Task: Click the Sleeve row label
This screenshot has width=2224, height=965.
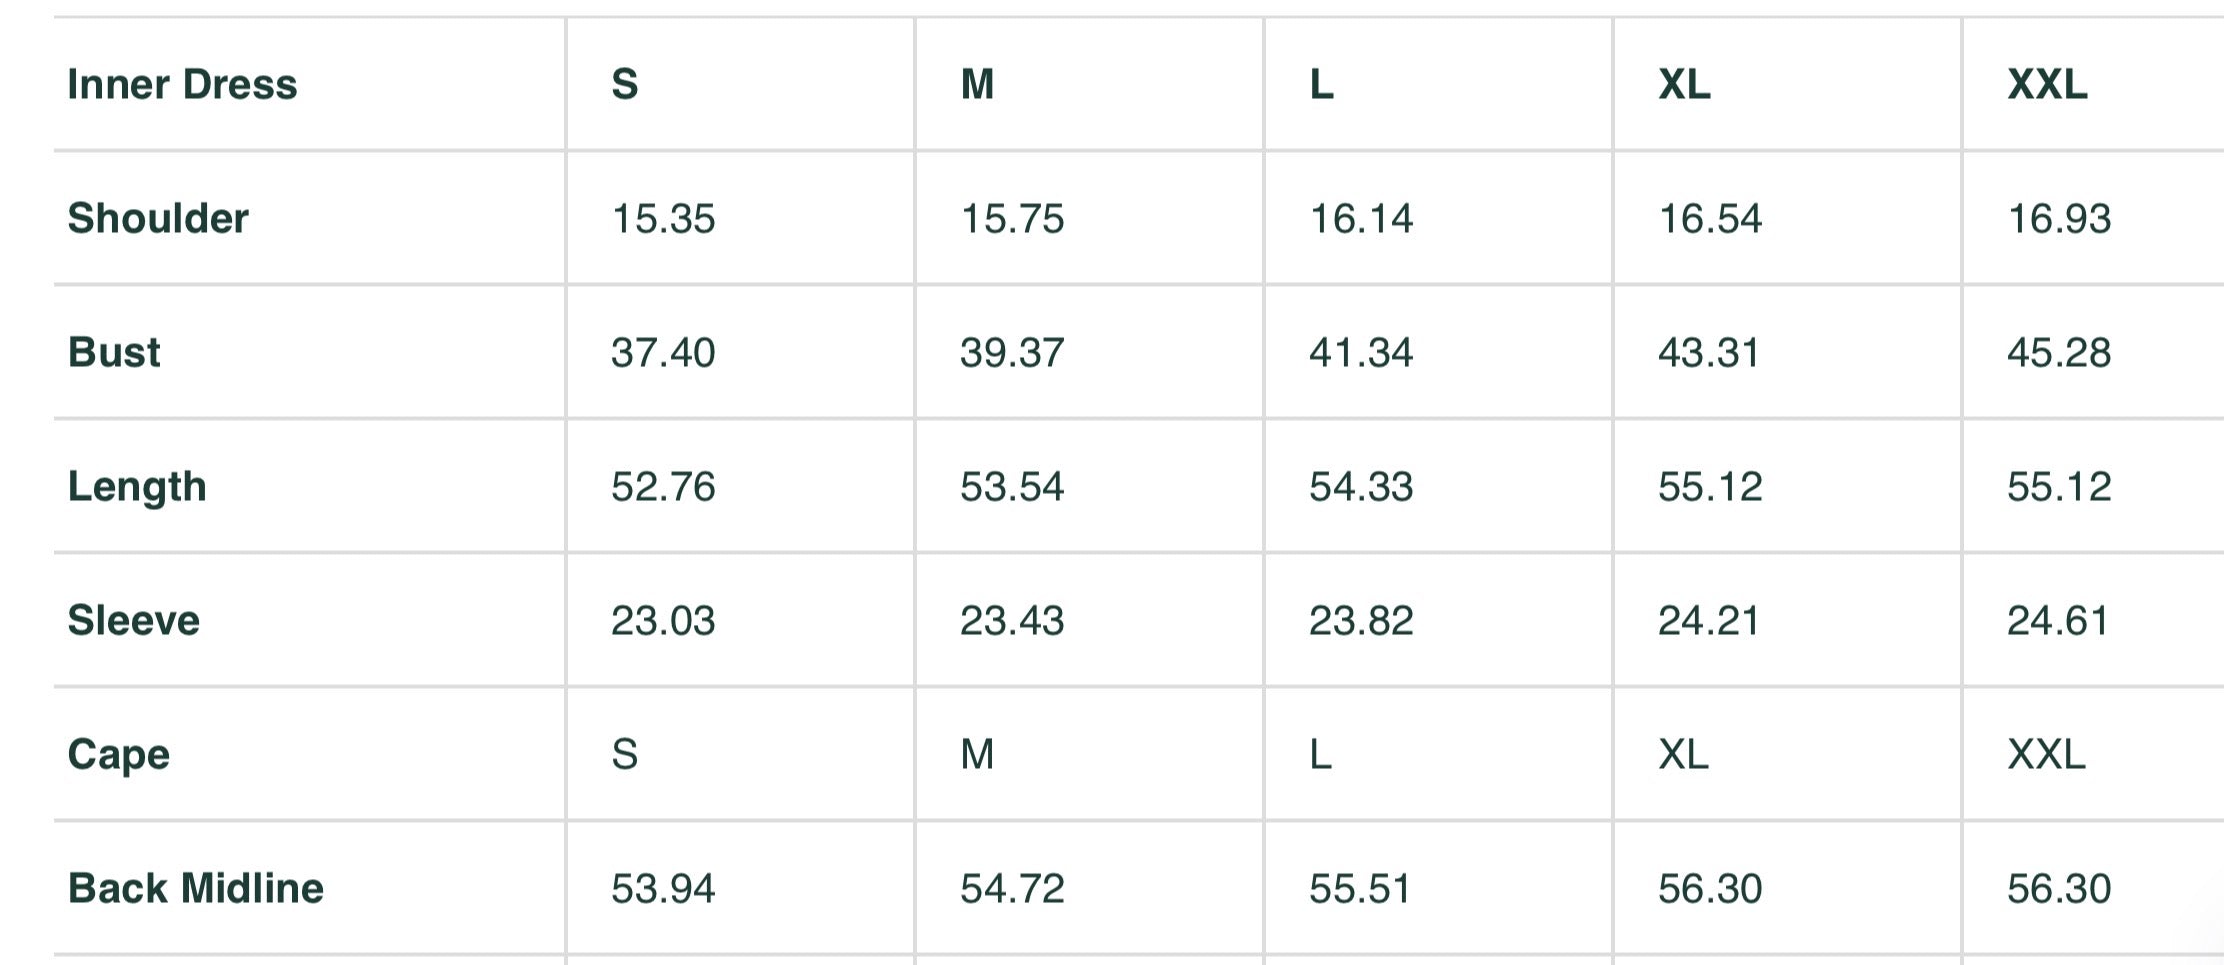Action: (x=134, y=620)
